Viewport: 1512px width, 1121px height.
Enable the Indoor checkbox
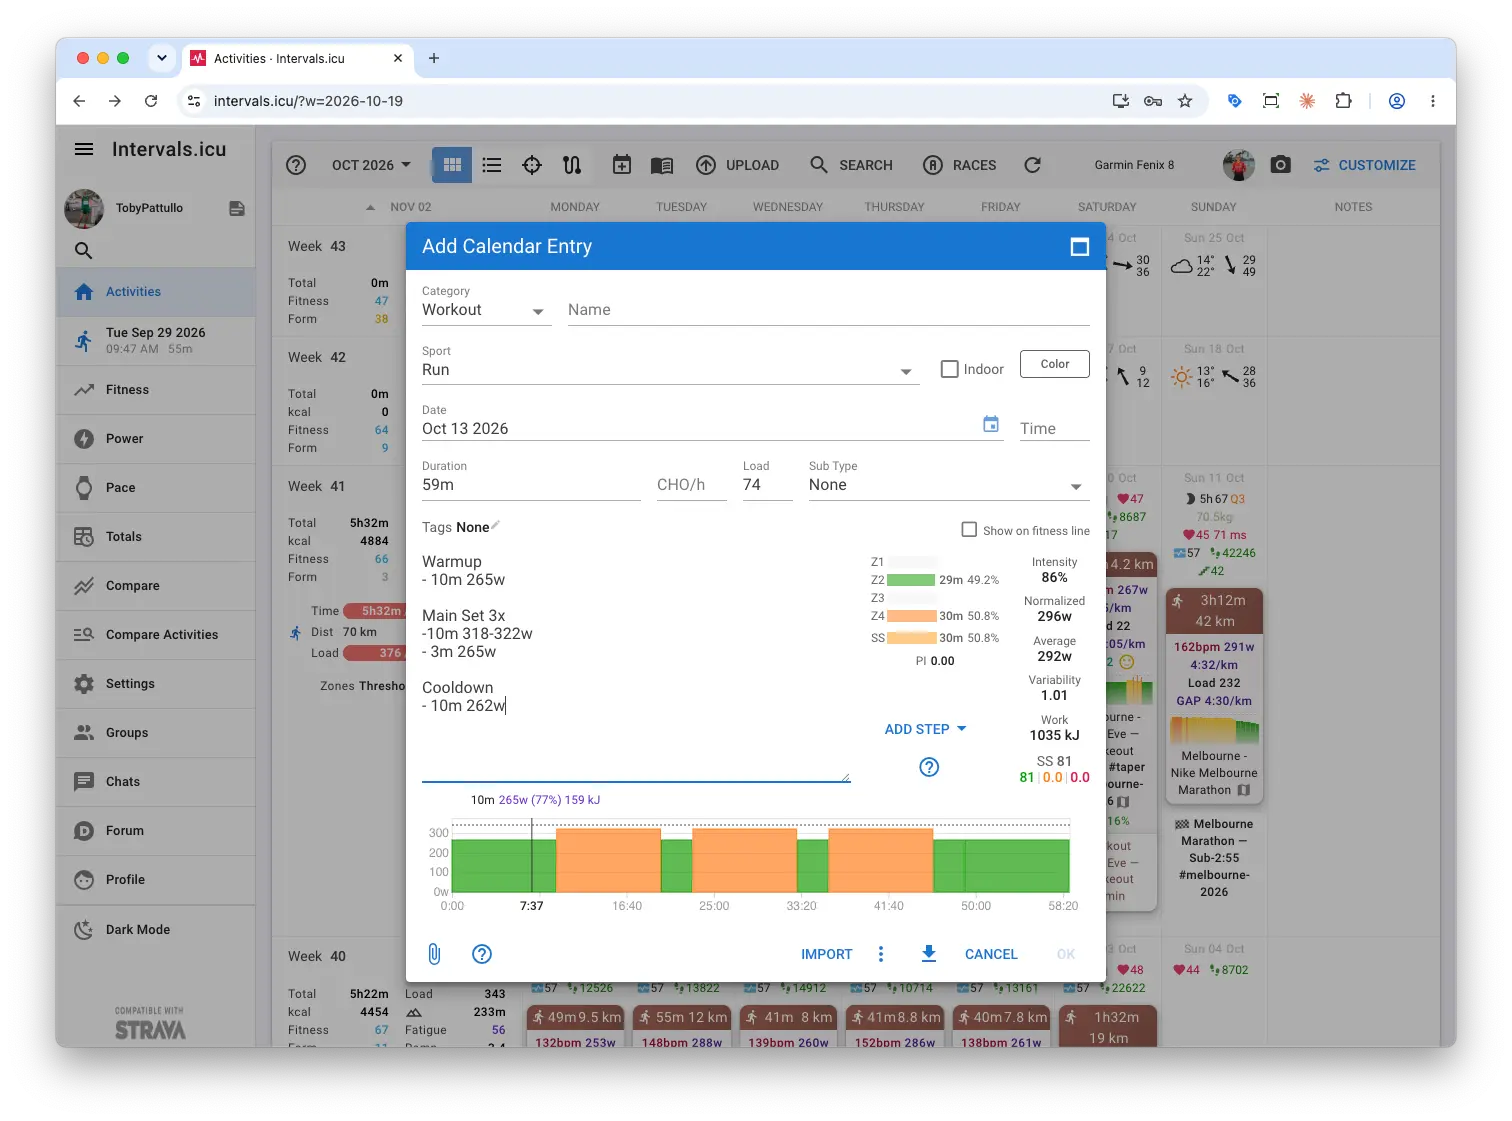[950, 369]
